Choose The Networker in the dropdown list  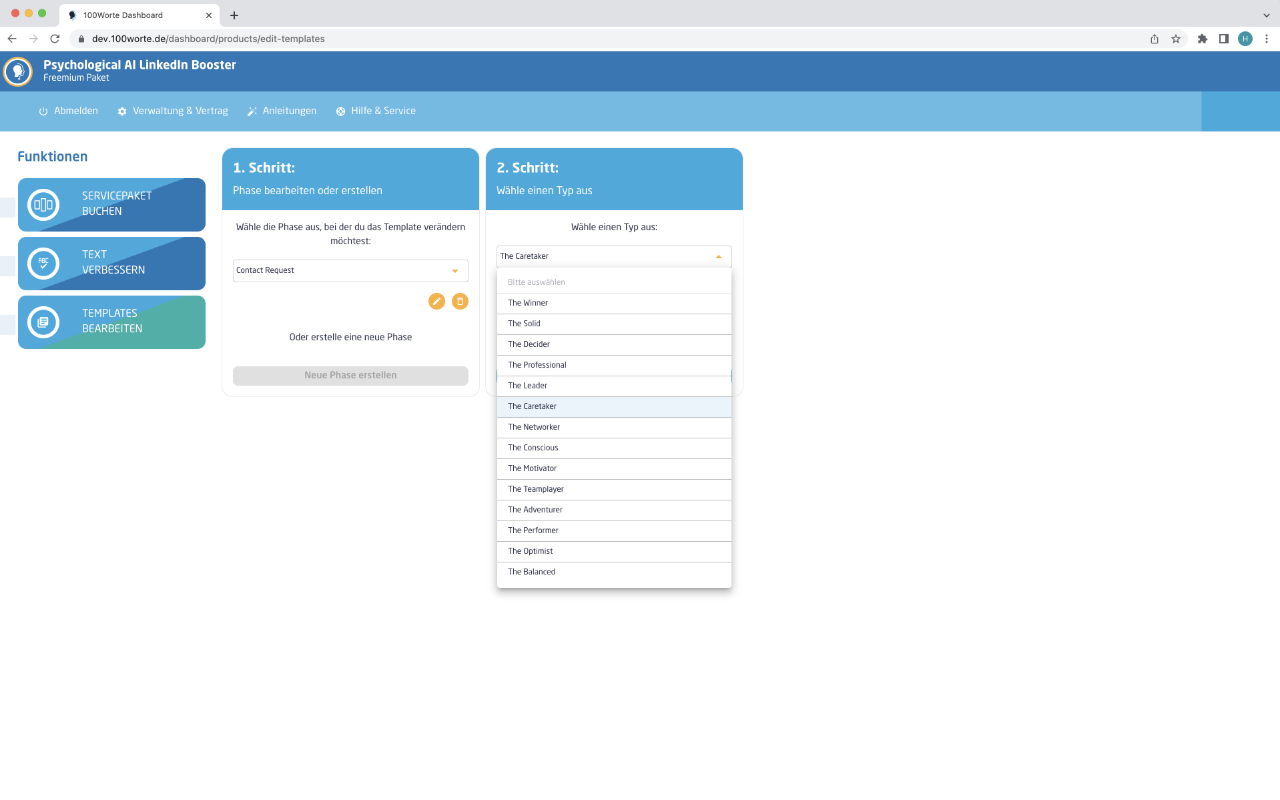[614, 427]
